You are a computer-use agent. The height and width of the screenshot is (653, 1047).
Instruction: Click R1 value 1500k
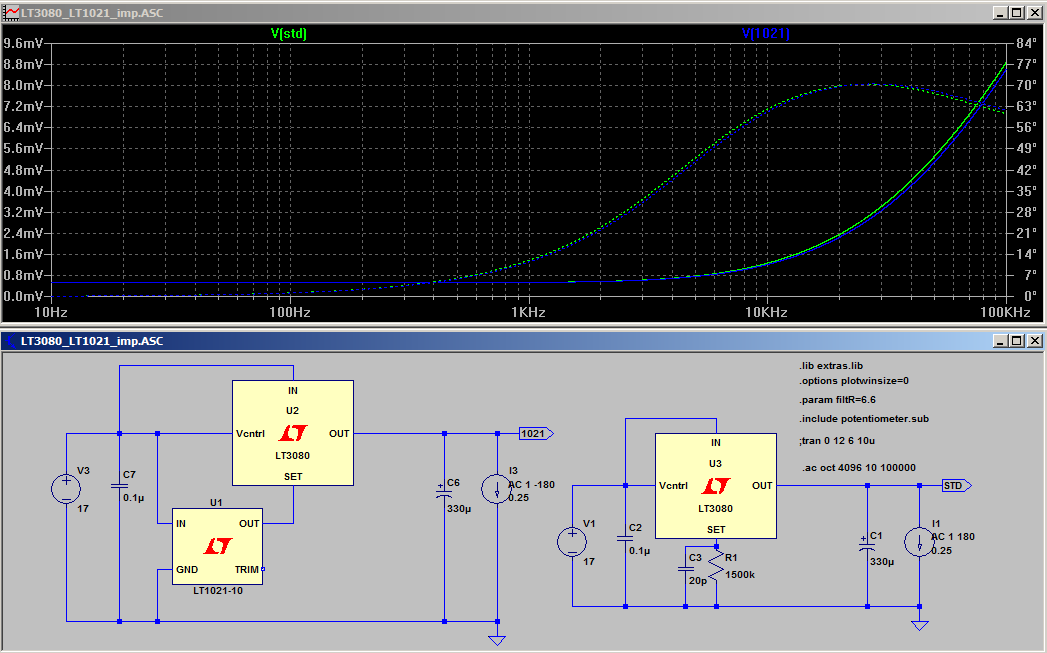[740, 574]
